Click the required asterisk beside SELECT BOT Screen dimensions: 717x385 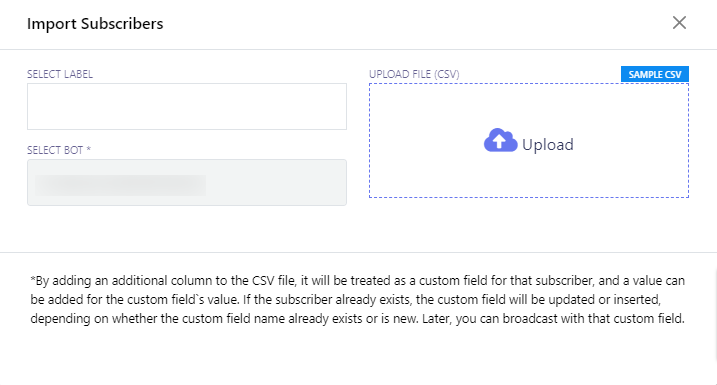(88, 149)
